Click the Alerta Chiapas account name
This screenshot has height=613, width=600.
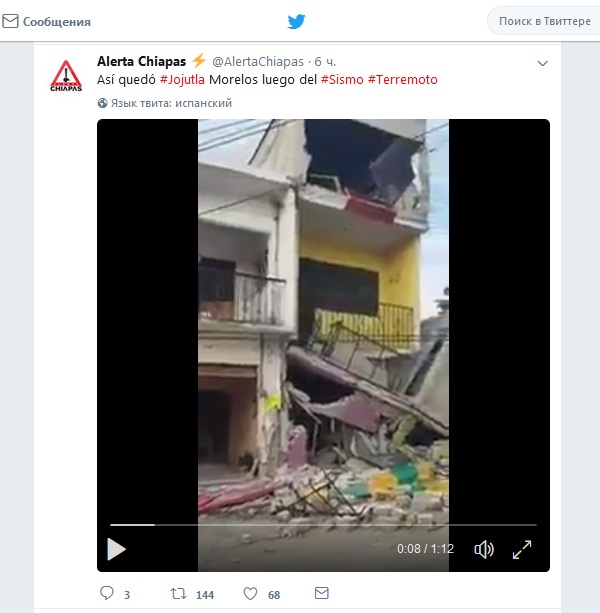pyautogui.click(x=141, y=61)
